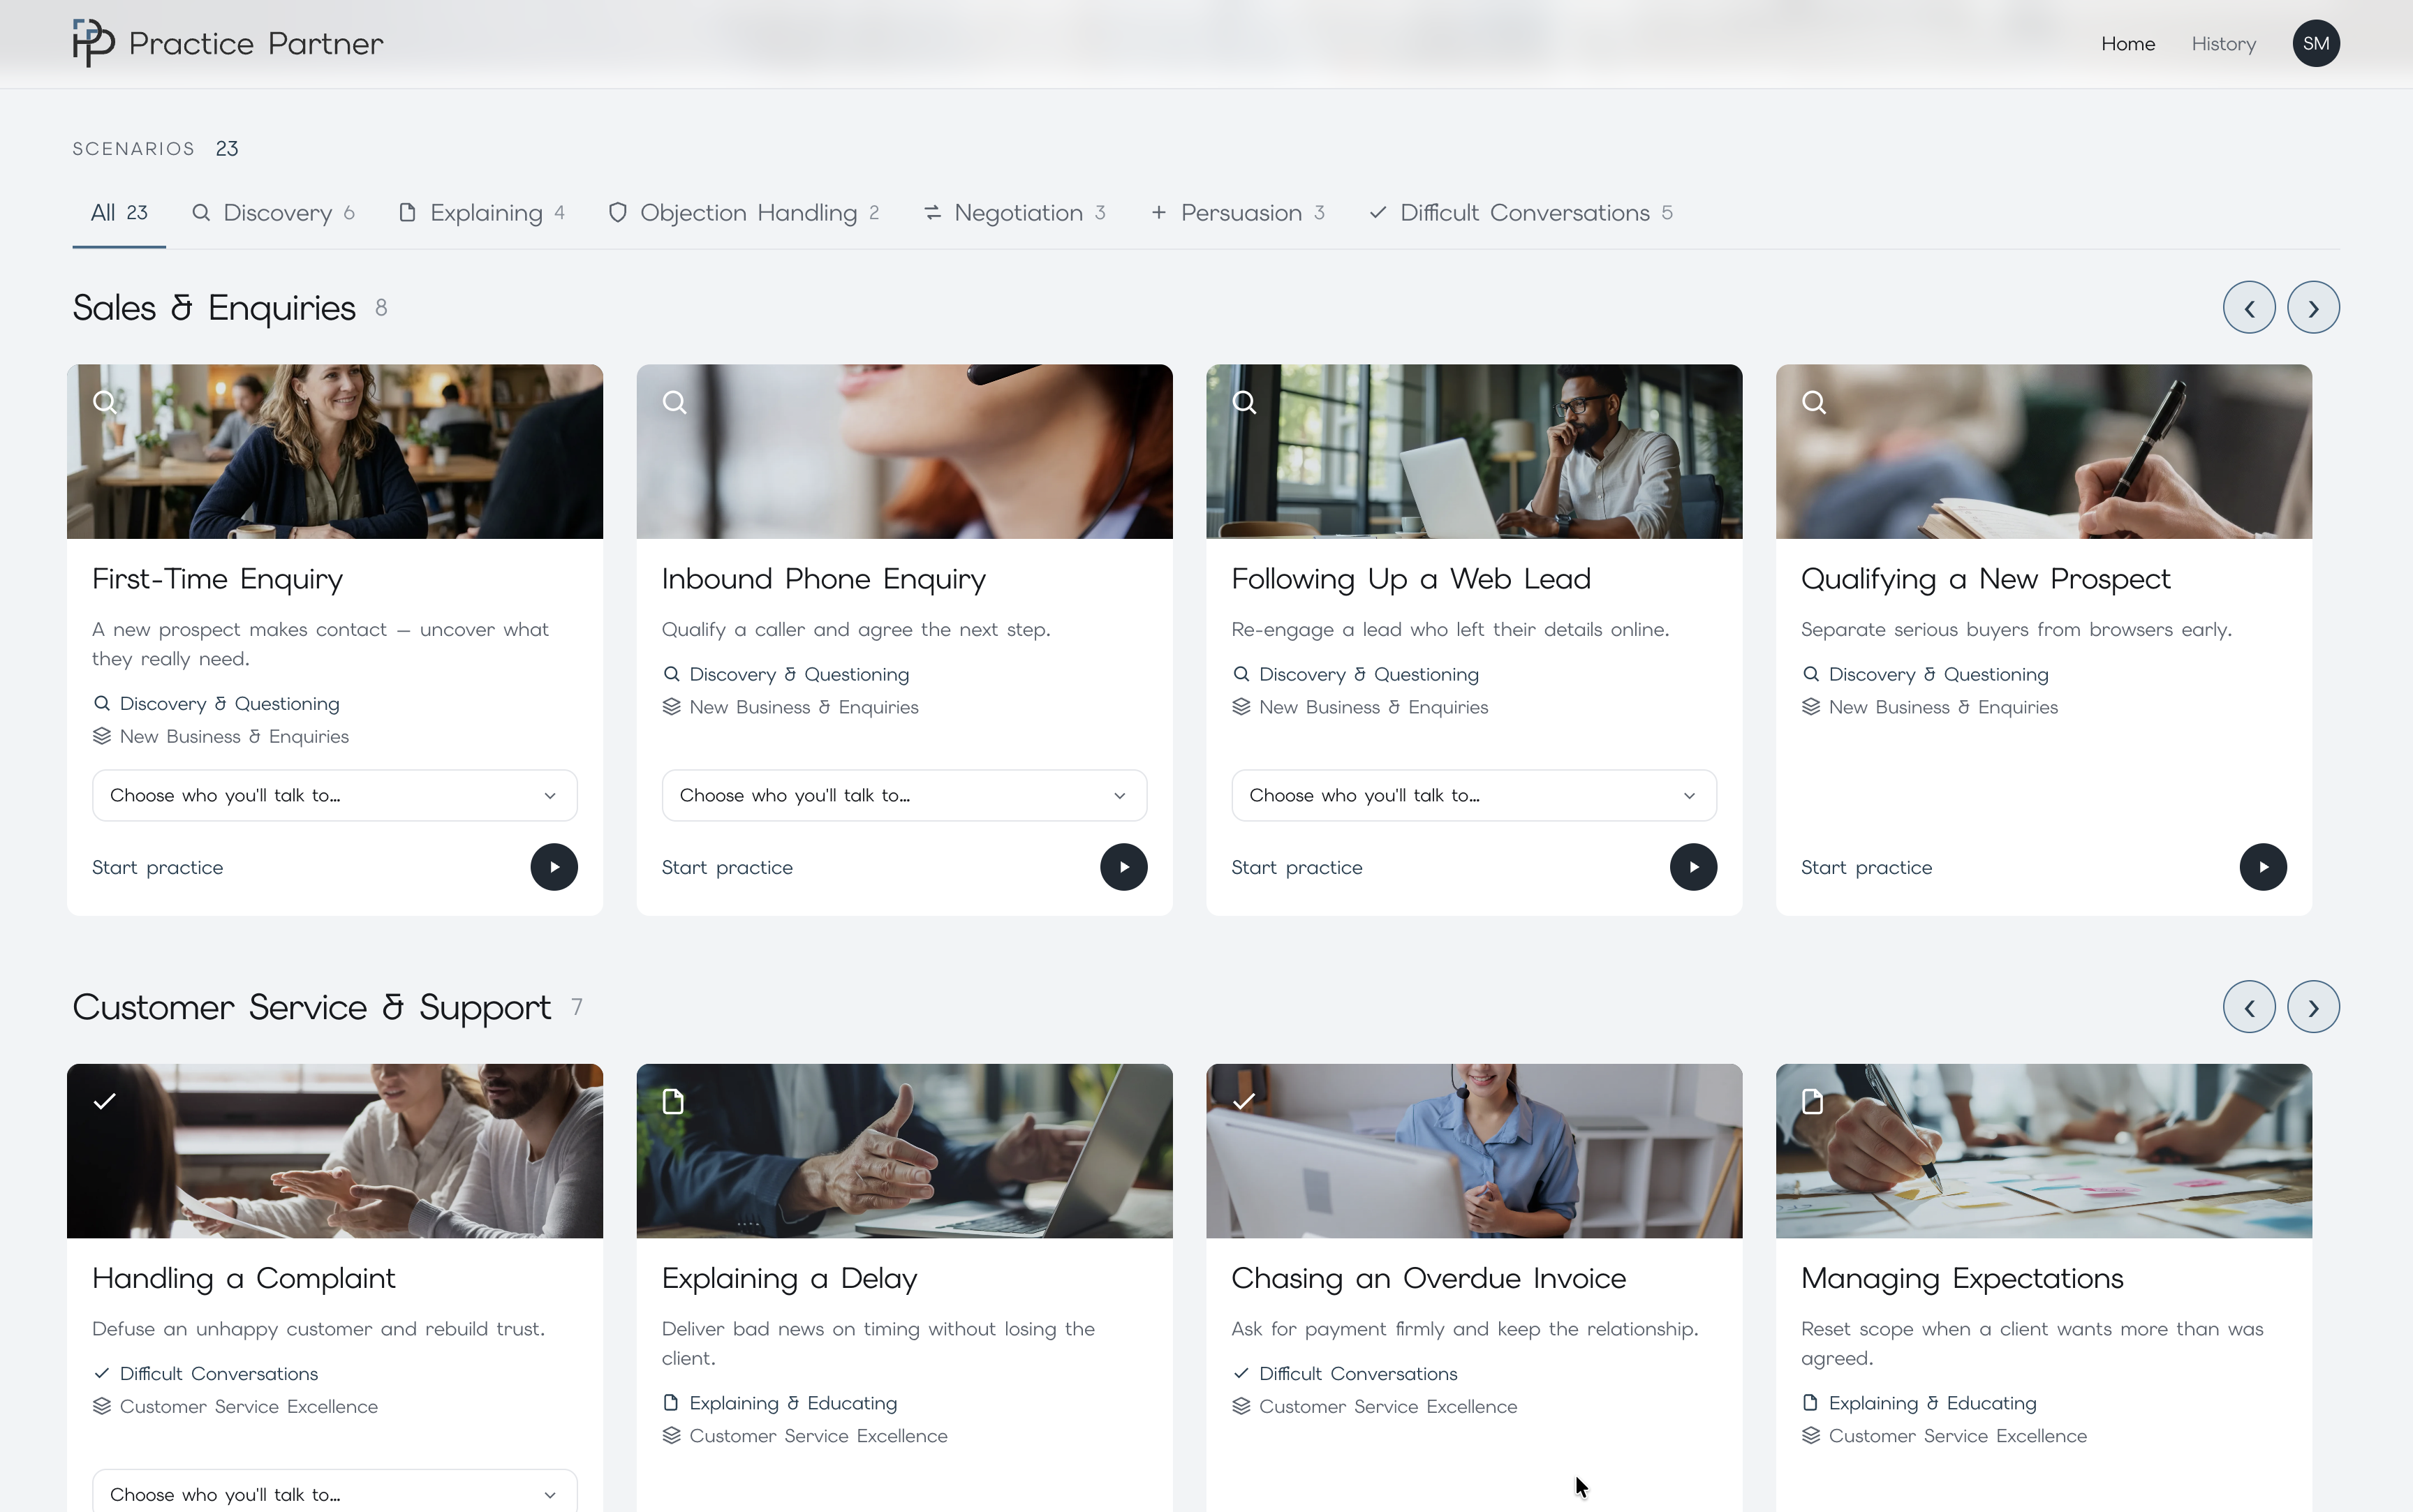
Task: Play the Inbound Phone Enquiry scenario
Action: click(x=1123, y=867)
